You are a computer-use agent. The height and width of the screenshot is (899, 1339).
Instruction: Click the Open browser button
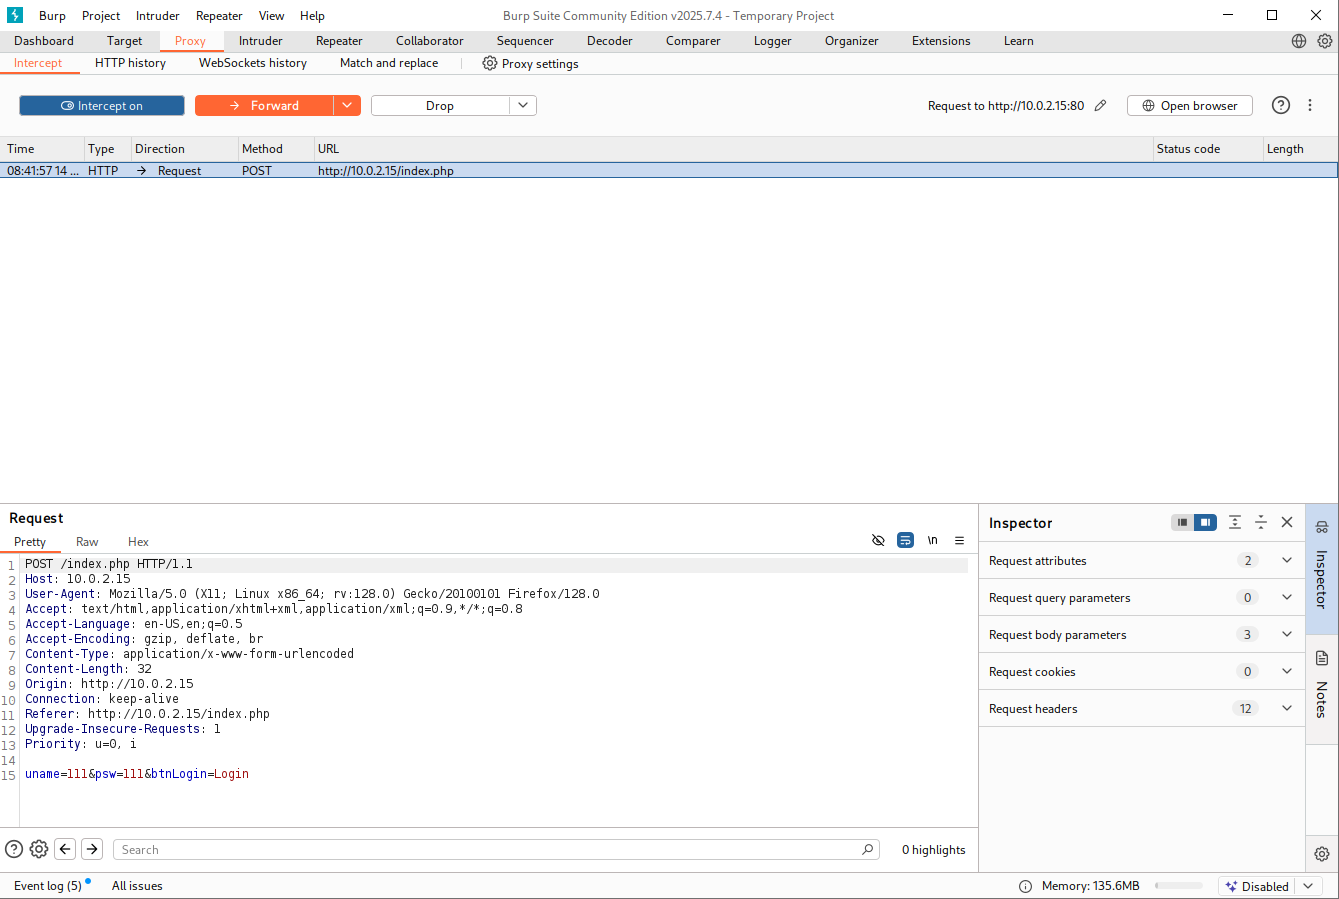pyautogui.click(x=1189, y=106)
